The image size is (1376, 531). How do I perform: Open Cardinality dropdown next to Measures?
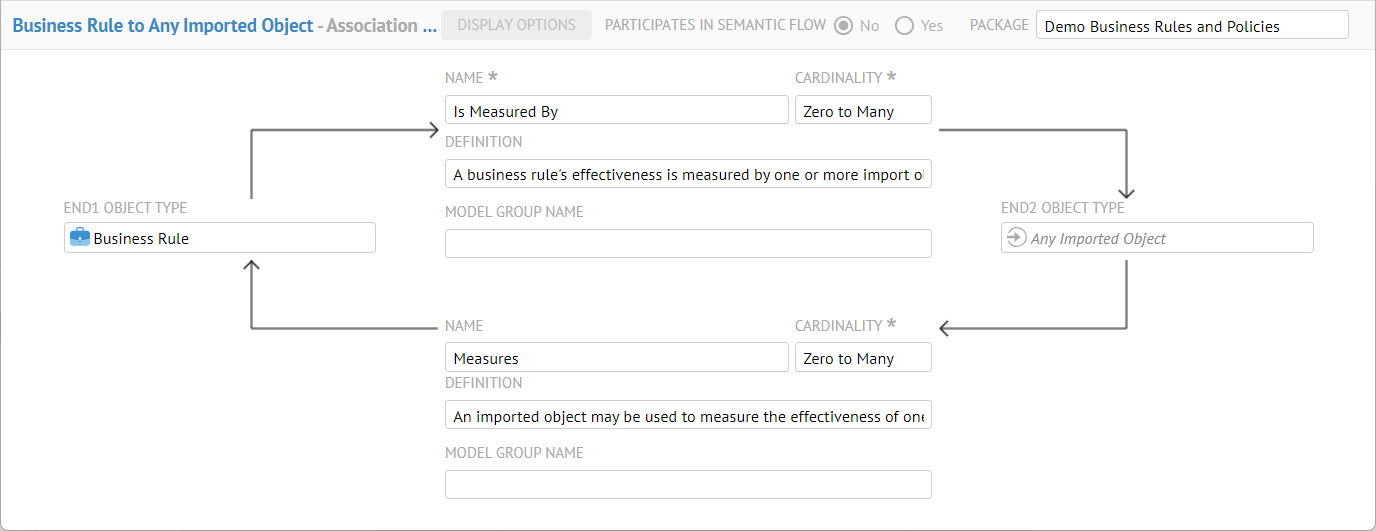point(862,358)
